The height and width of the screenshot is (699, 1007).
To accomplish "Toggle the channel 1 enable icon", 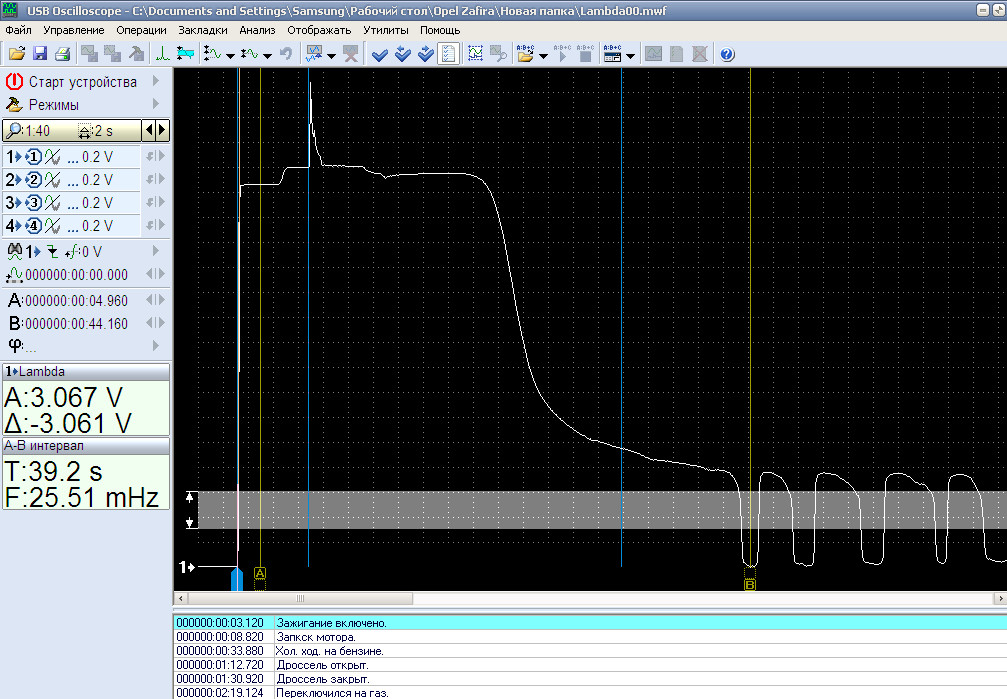I will click(32, 157).
